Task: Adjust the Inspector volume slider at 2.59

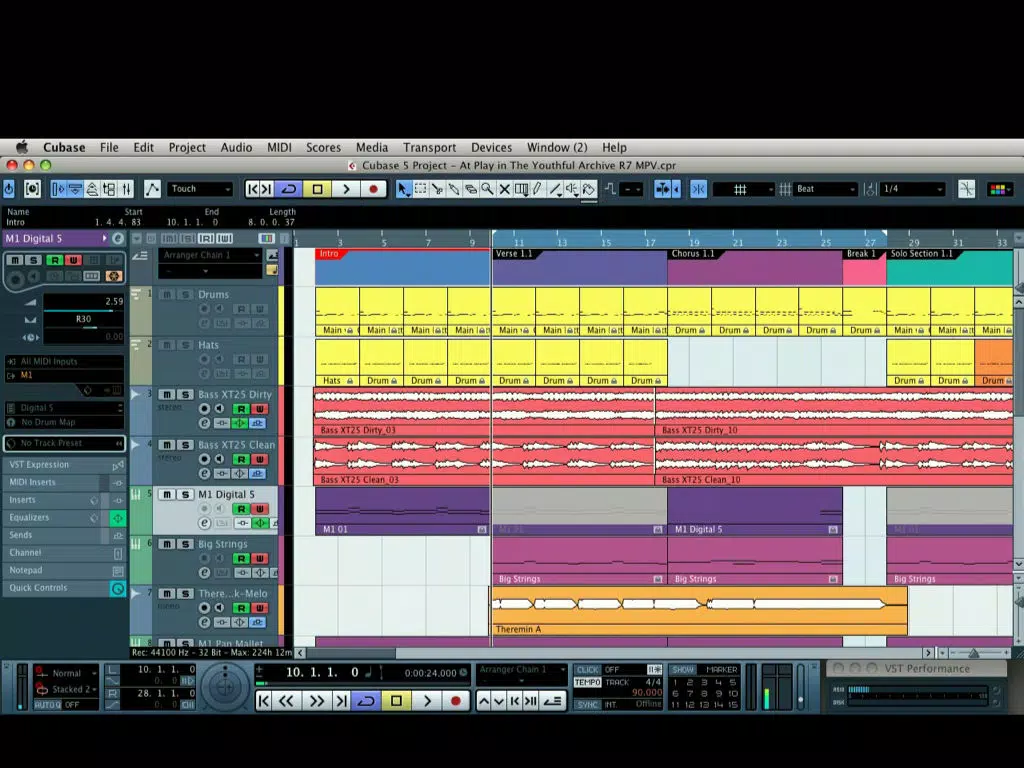Action: (83, 302)
